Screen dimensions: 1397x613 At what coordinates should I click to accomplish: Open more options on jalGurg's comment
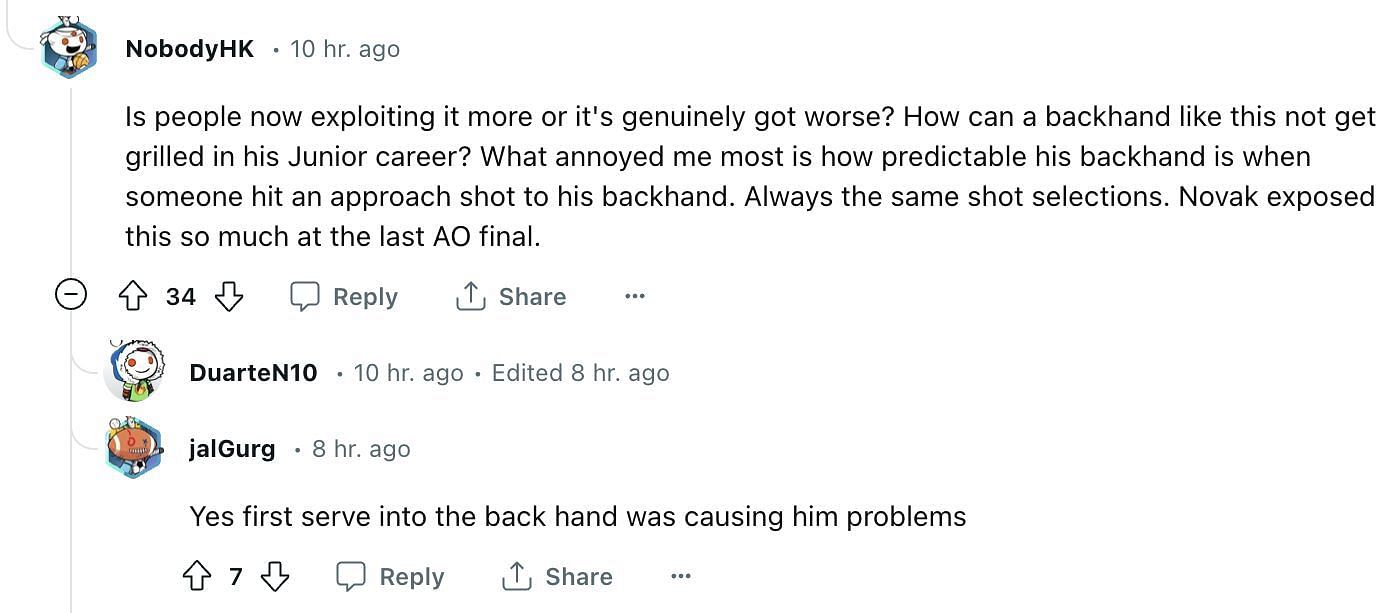pos(680,576)
